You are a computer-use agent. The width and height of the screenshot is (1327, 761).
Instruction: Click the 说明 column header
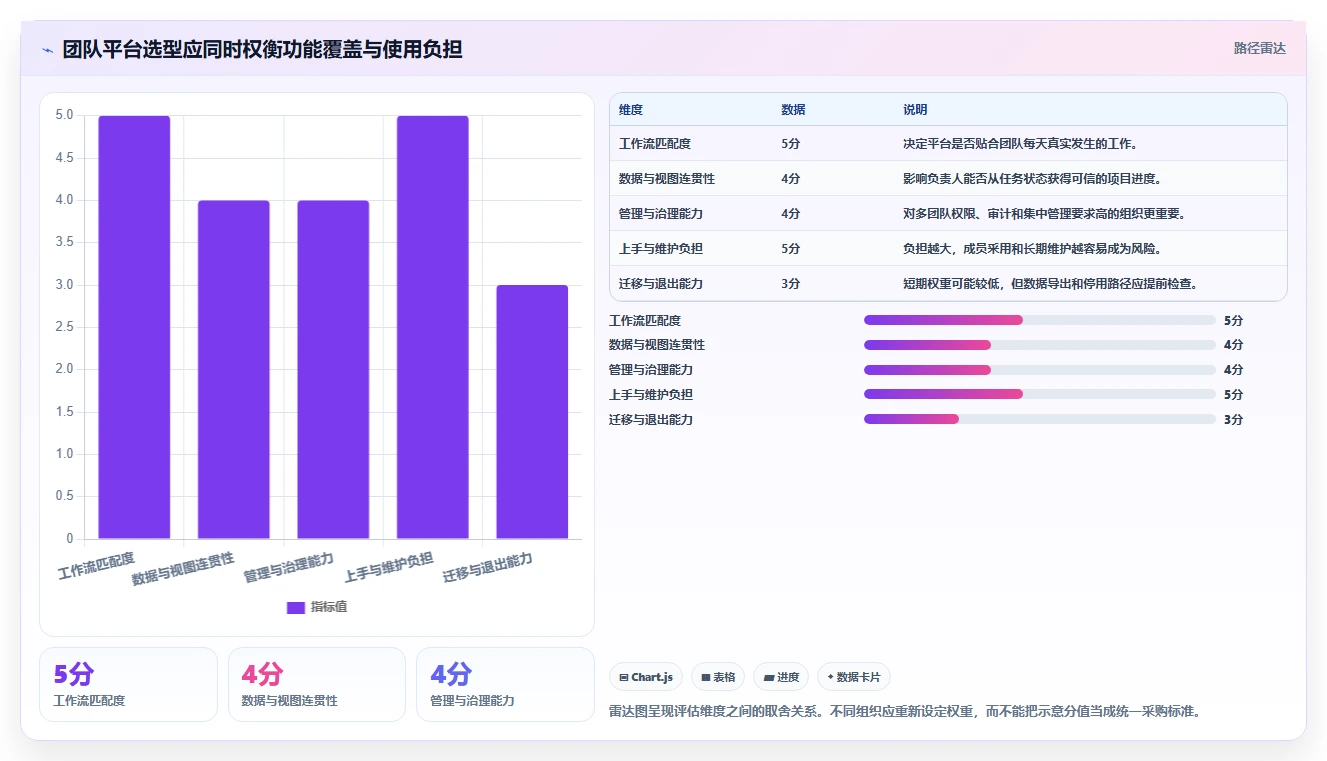coord(915,110)
